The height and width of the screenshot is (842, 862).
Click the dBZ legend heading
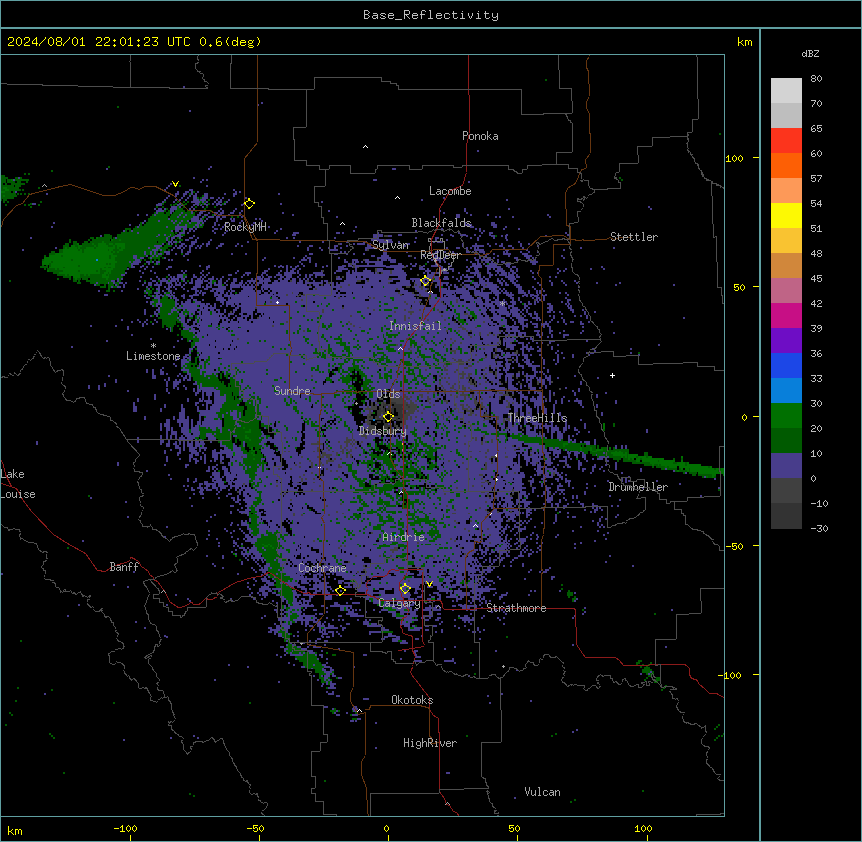pyautogui.click(x=810, y=54)
